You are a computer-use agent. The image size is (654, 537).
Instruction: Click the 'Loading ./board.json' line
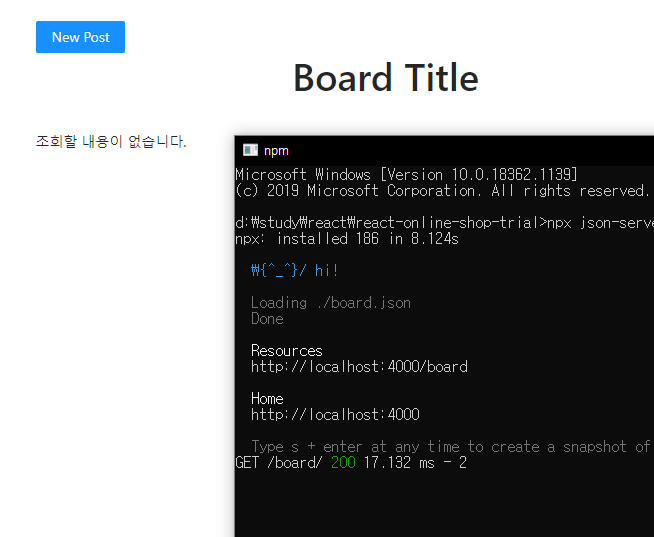331,303
